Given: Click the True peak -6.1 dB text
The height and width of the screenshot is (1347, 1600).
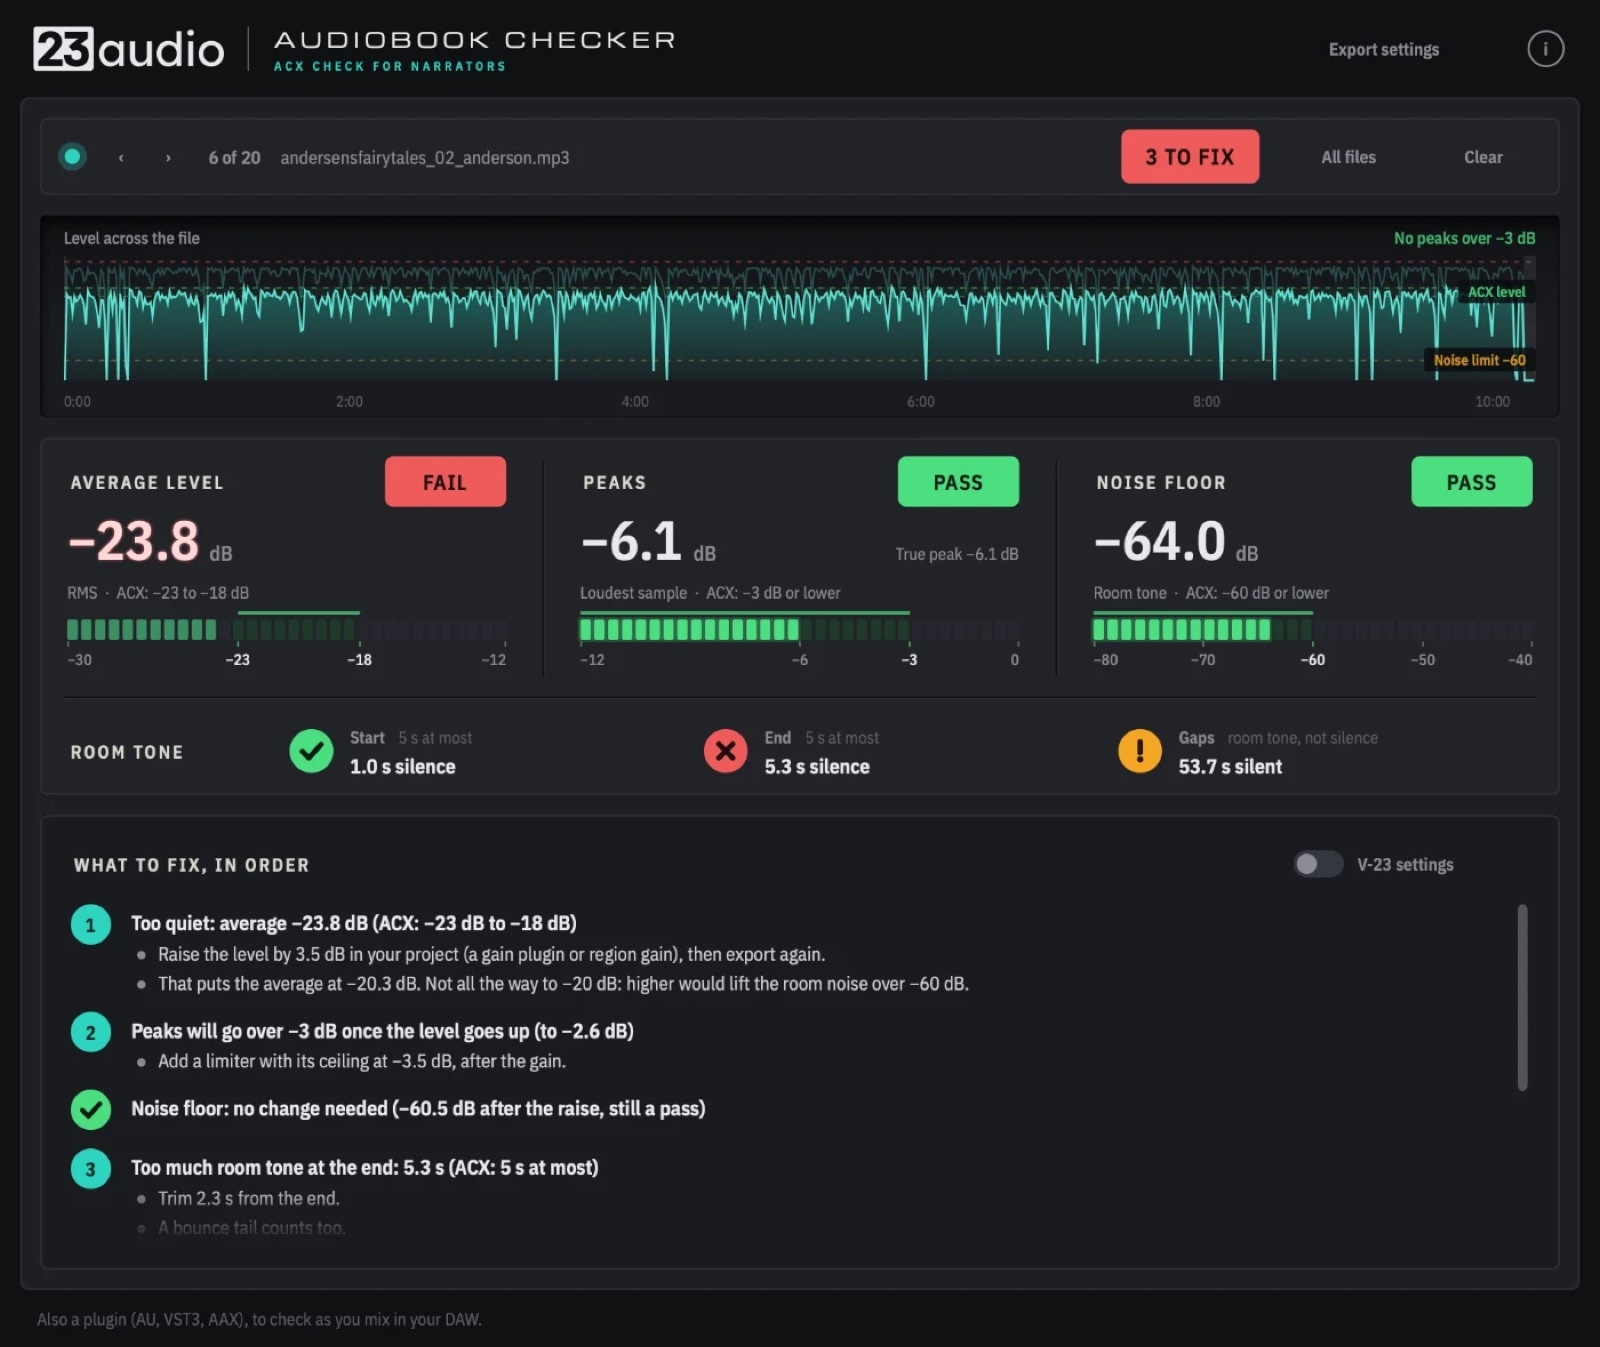Looking at the screenshot, I should (957, 554).
